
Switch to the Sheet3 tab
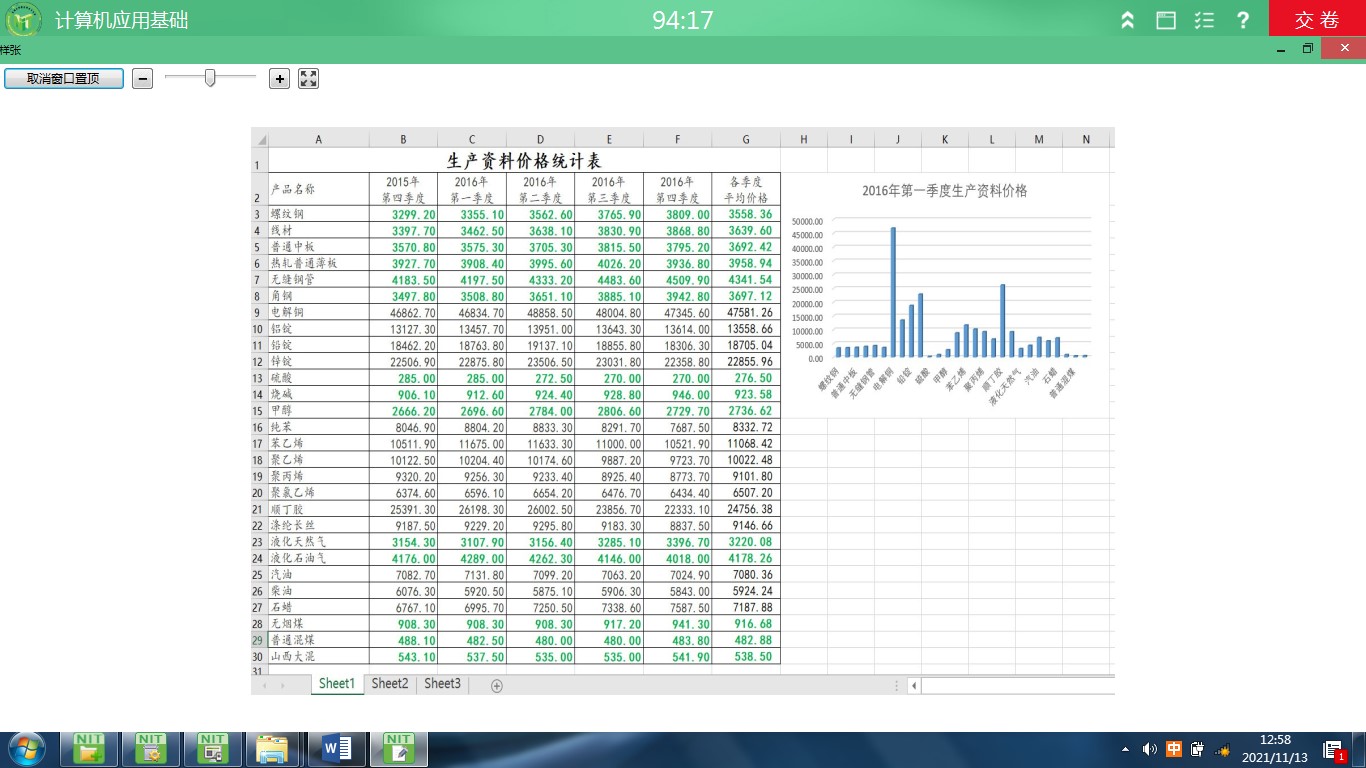[x=442, y=684]
